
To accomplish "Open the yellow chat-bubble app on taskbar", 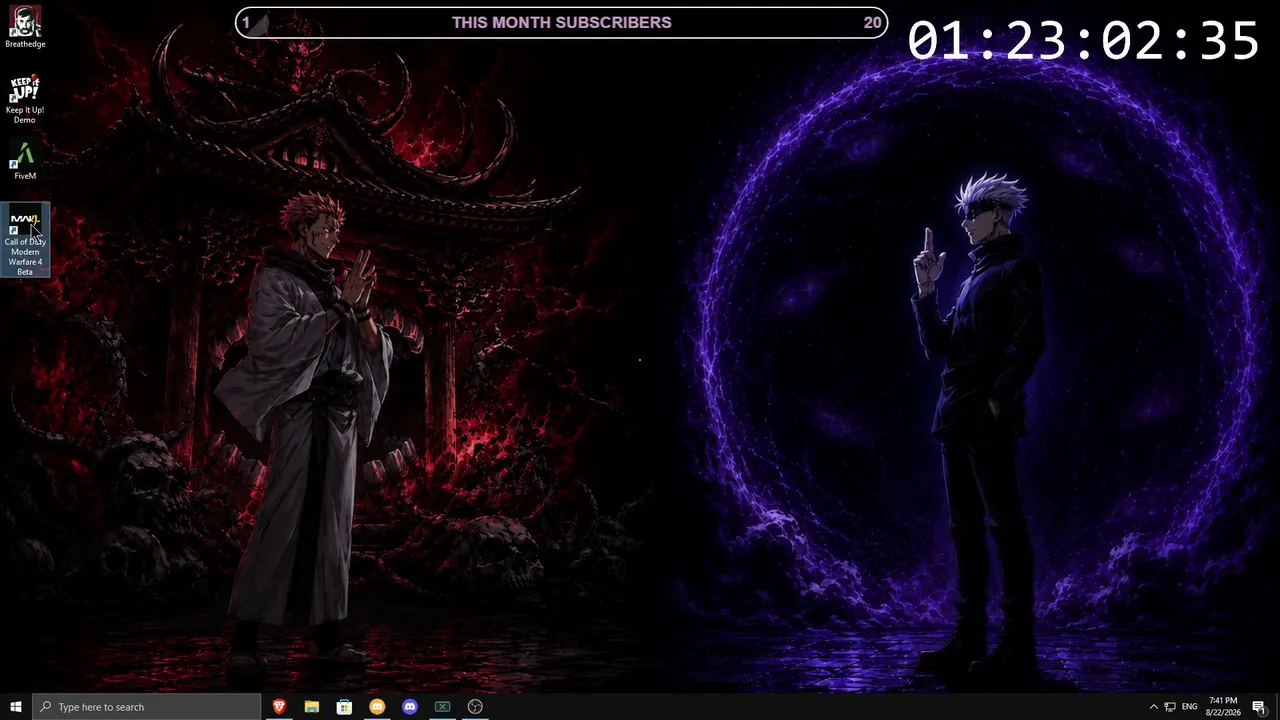I will pos(377,707).
